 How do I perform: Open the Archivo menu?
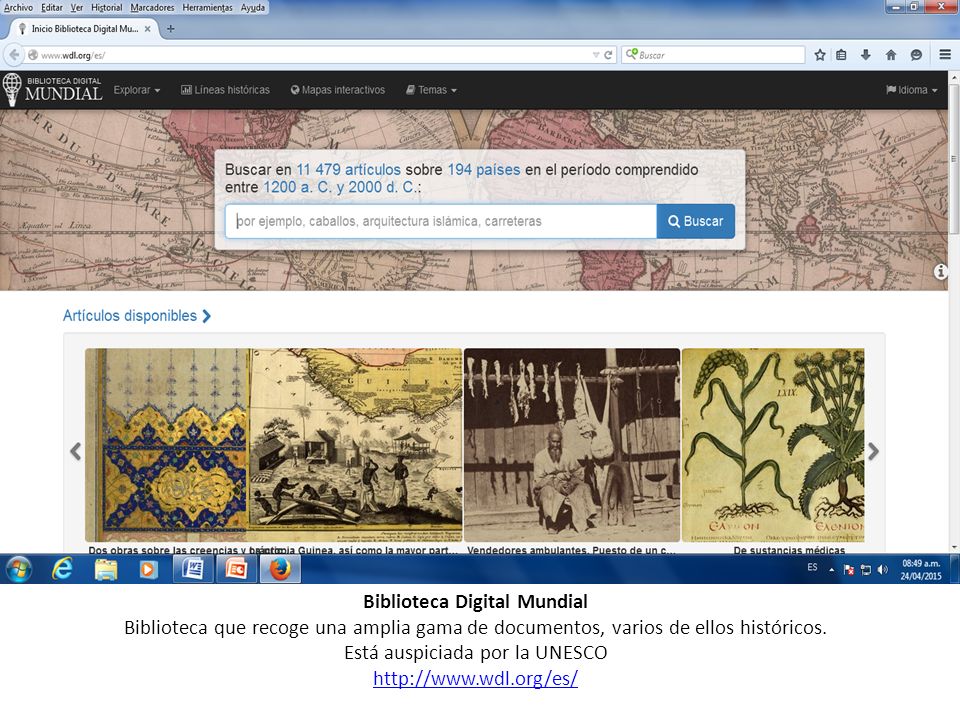pyautogui.click(x=18, y=7)
